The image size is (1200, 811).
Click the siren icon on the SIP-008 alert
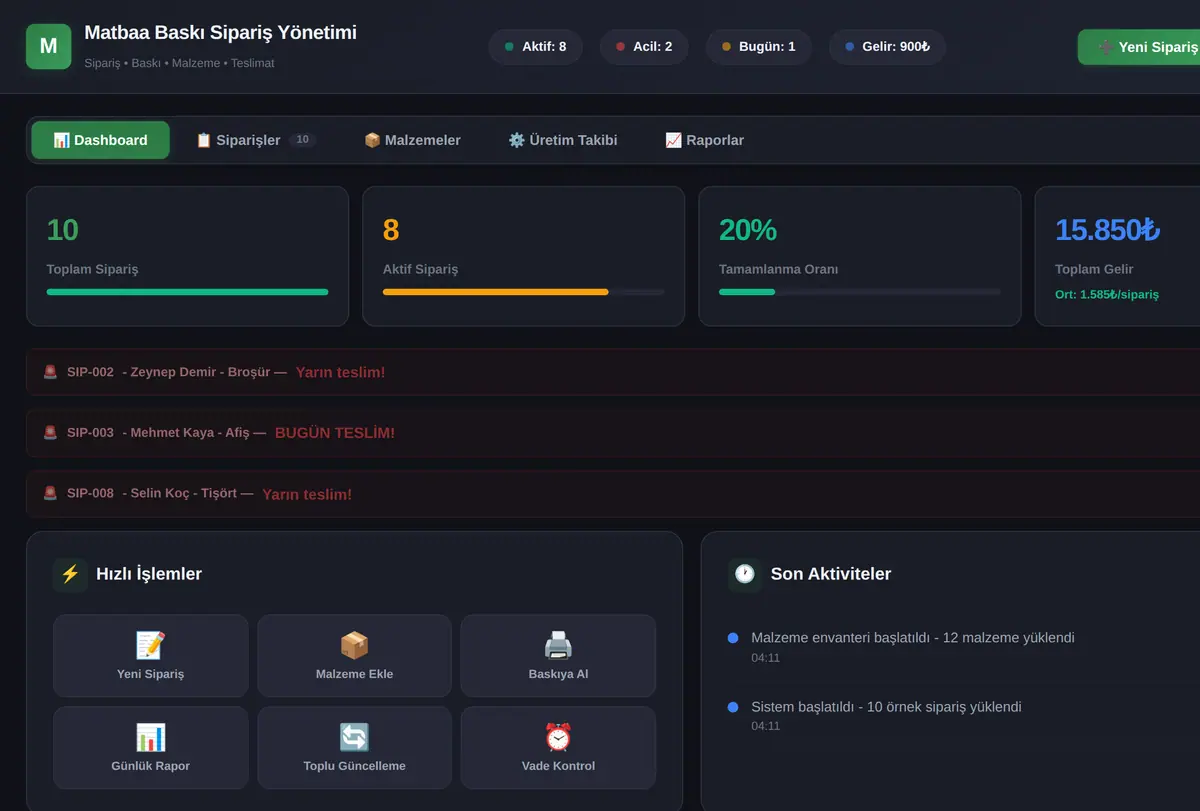point(50,493)
